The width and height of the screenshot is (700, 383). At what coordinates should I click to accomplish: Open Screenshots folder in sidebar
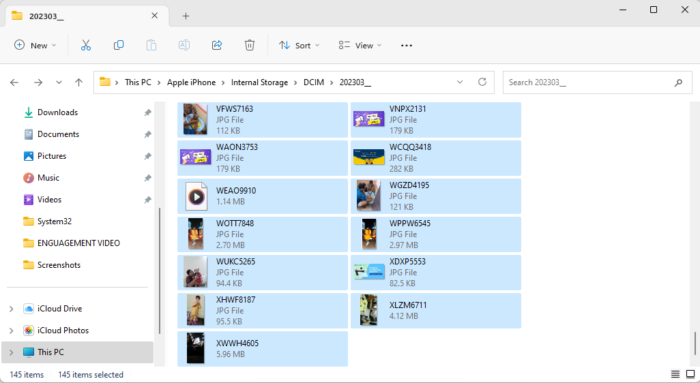coord(59,265)
